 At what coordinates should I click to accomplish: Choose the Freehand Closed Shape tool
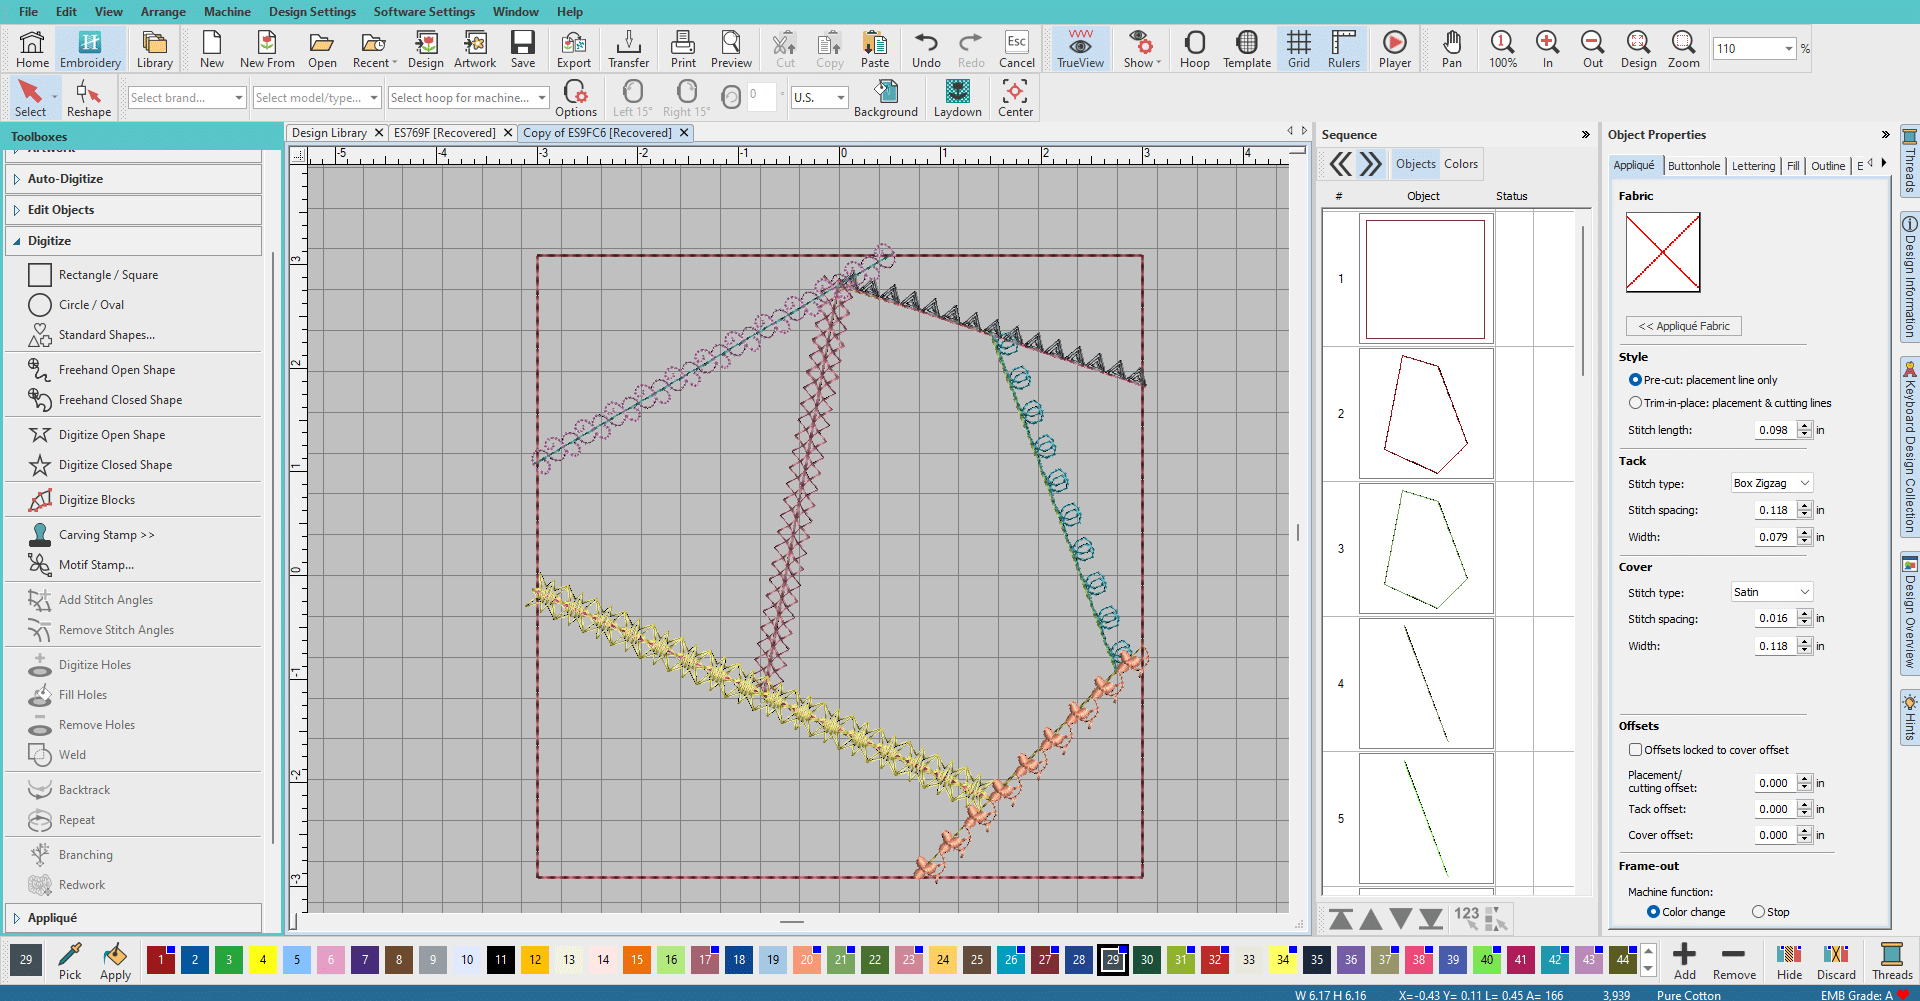coord(120,400)
